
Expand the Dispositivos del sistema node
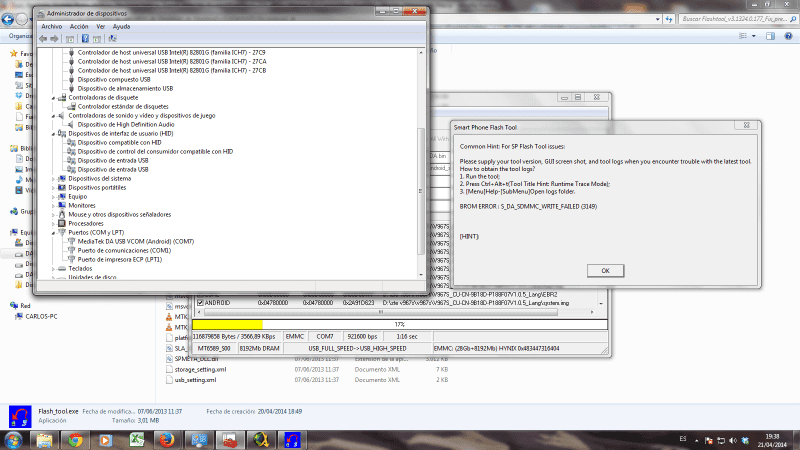coord(54,179)
